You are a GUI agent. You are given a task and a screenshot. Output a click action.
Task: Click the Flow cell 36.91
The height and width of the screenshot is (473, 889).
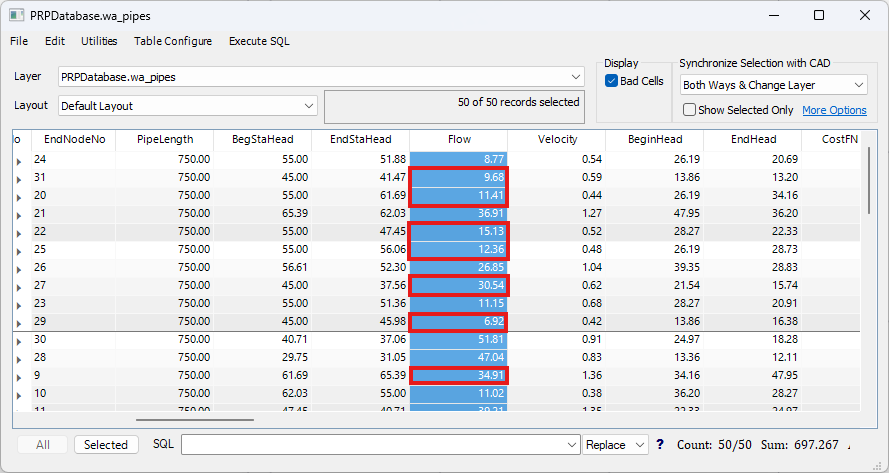(459, 213)
